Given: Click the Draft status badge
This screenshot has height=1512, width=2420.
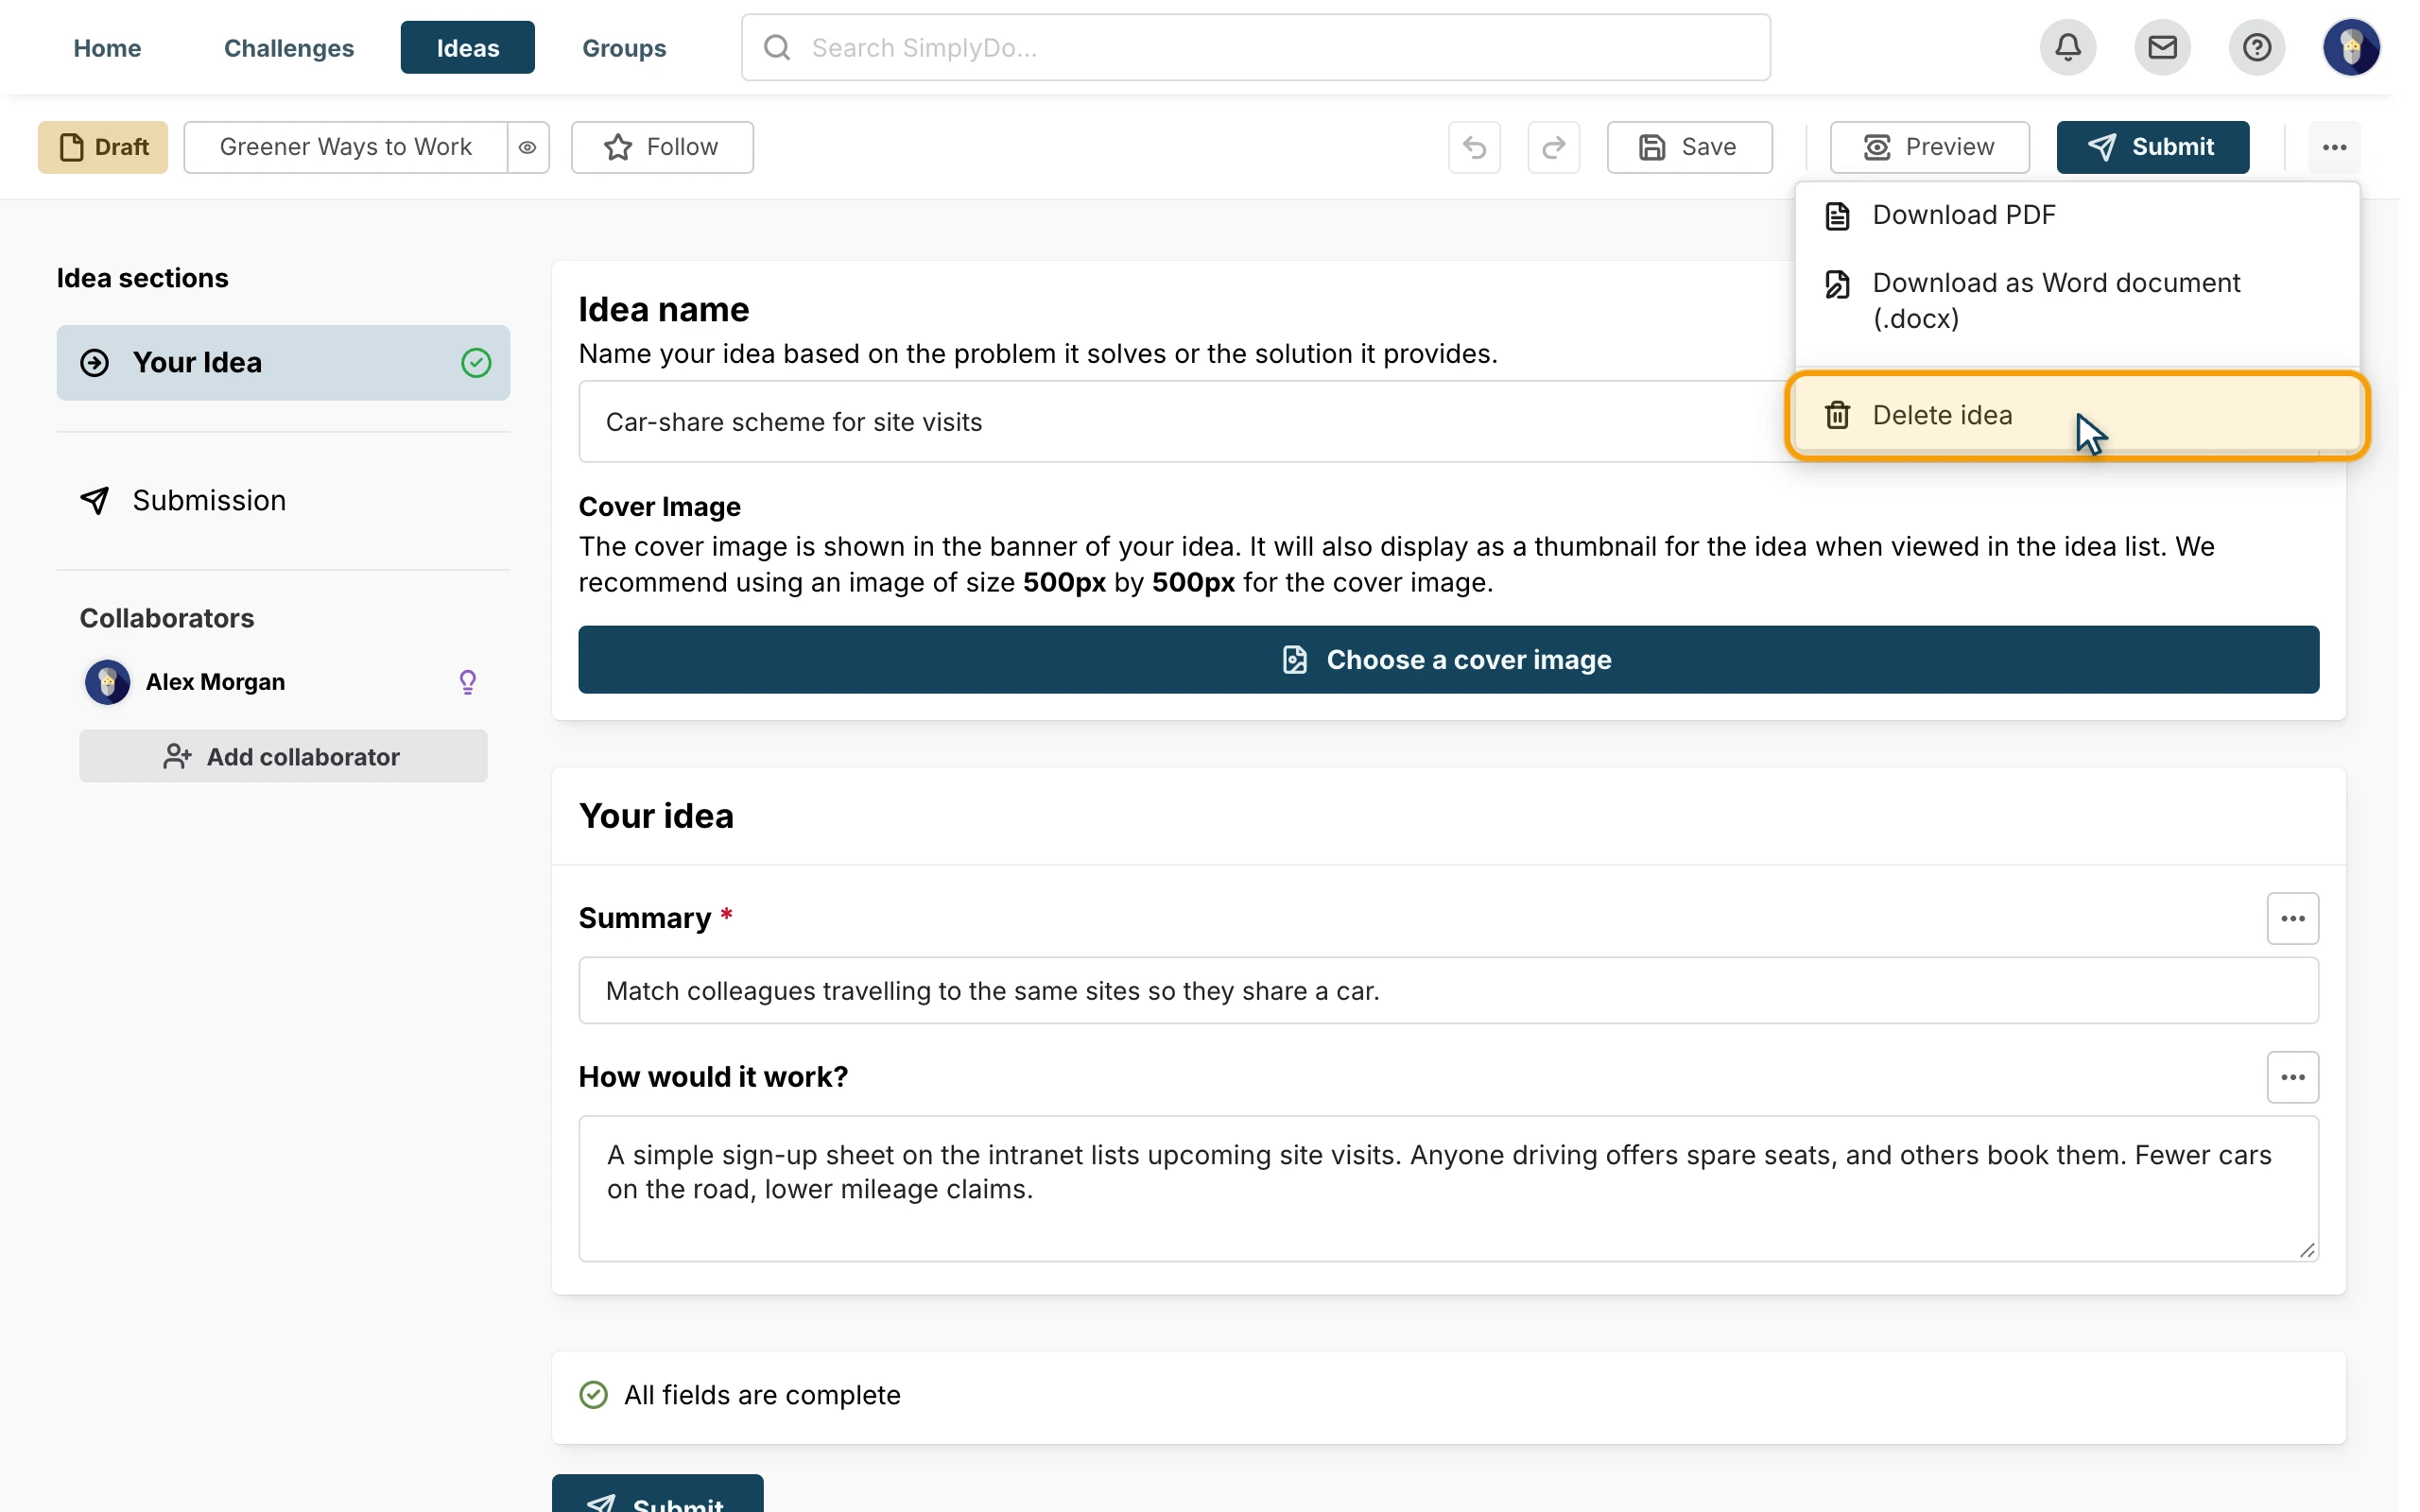Looking at the screenshot, I should [103, 147].
